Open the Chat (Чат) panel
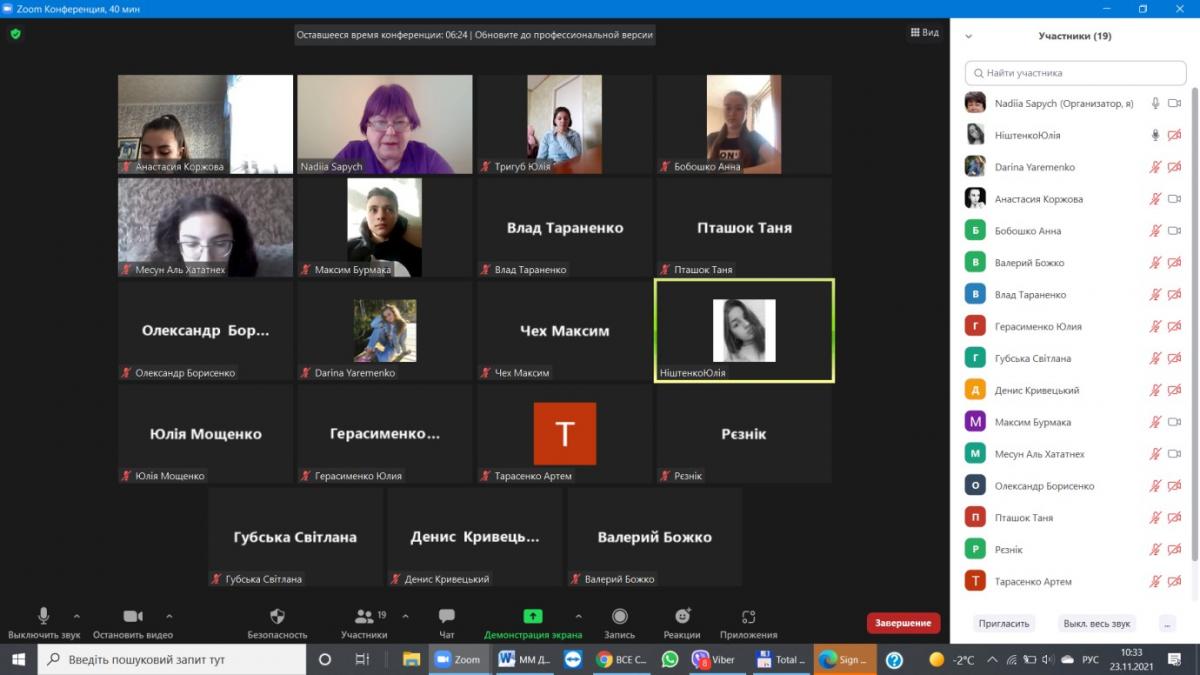The width and height of the screenshot is (1200, 675). pos(446,617)
